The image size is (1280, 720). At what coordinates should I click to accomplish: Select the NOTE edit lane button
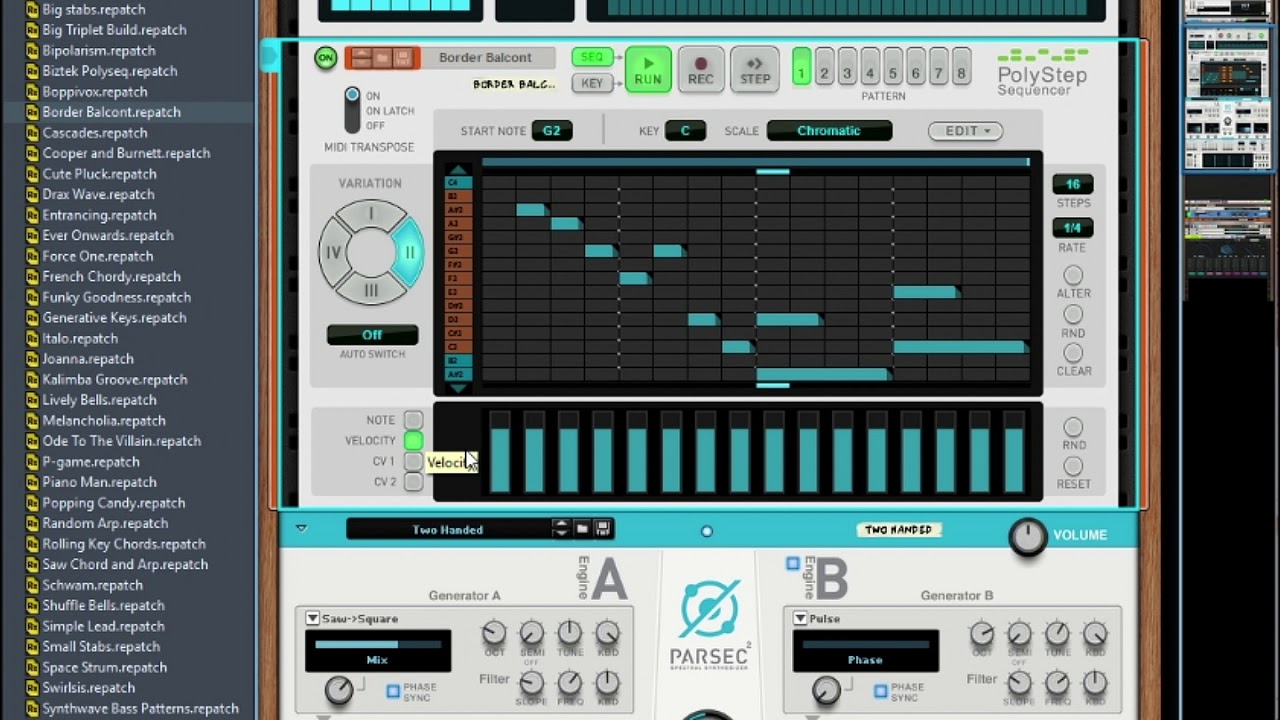(413, 420)
